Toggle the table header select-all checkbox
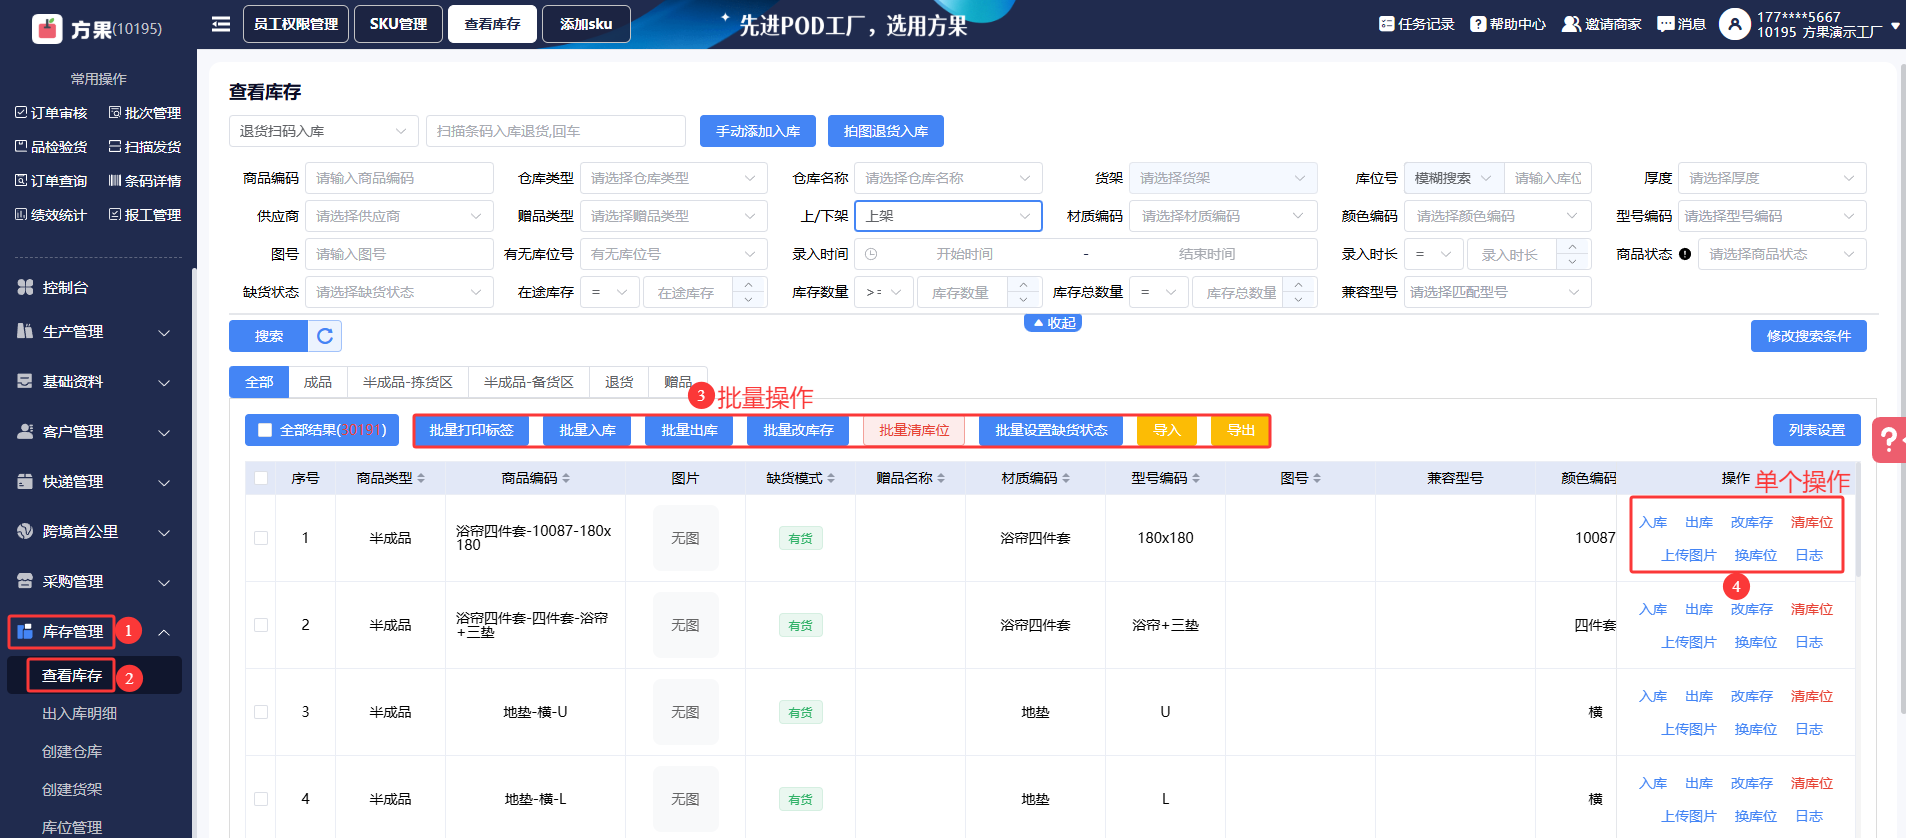The height and width of the screenshot is (838, 1906). tap(261, 478)
